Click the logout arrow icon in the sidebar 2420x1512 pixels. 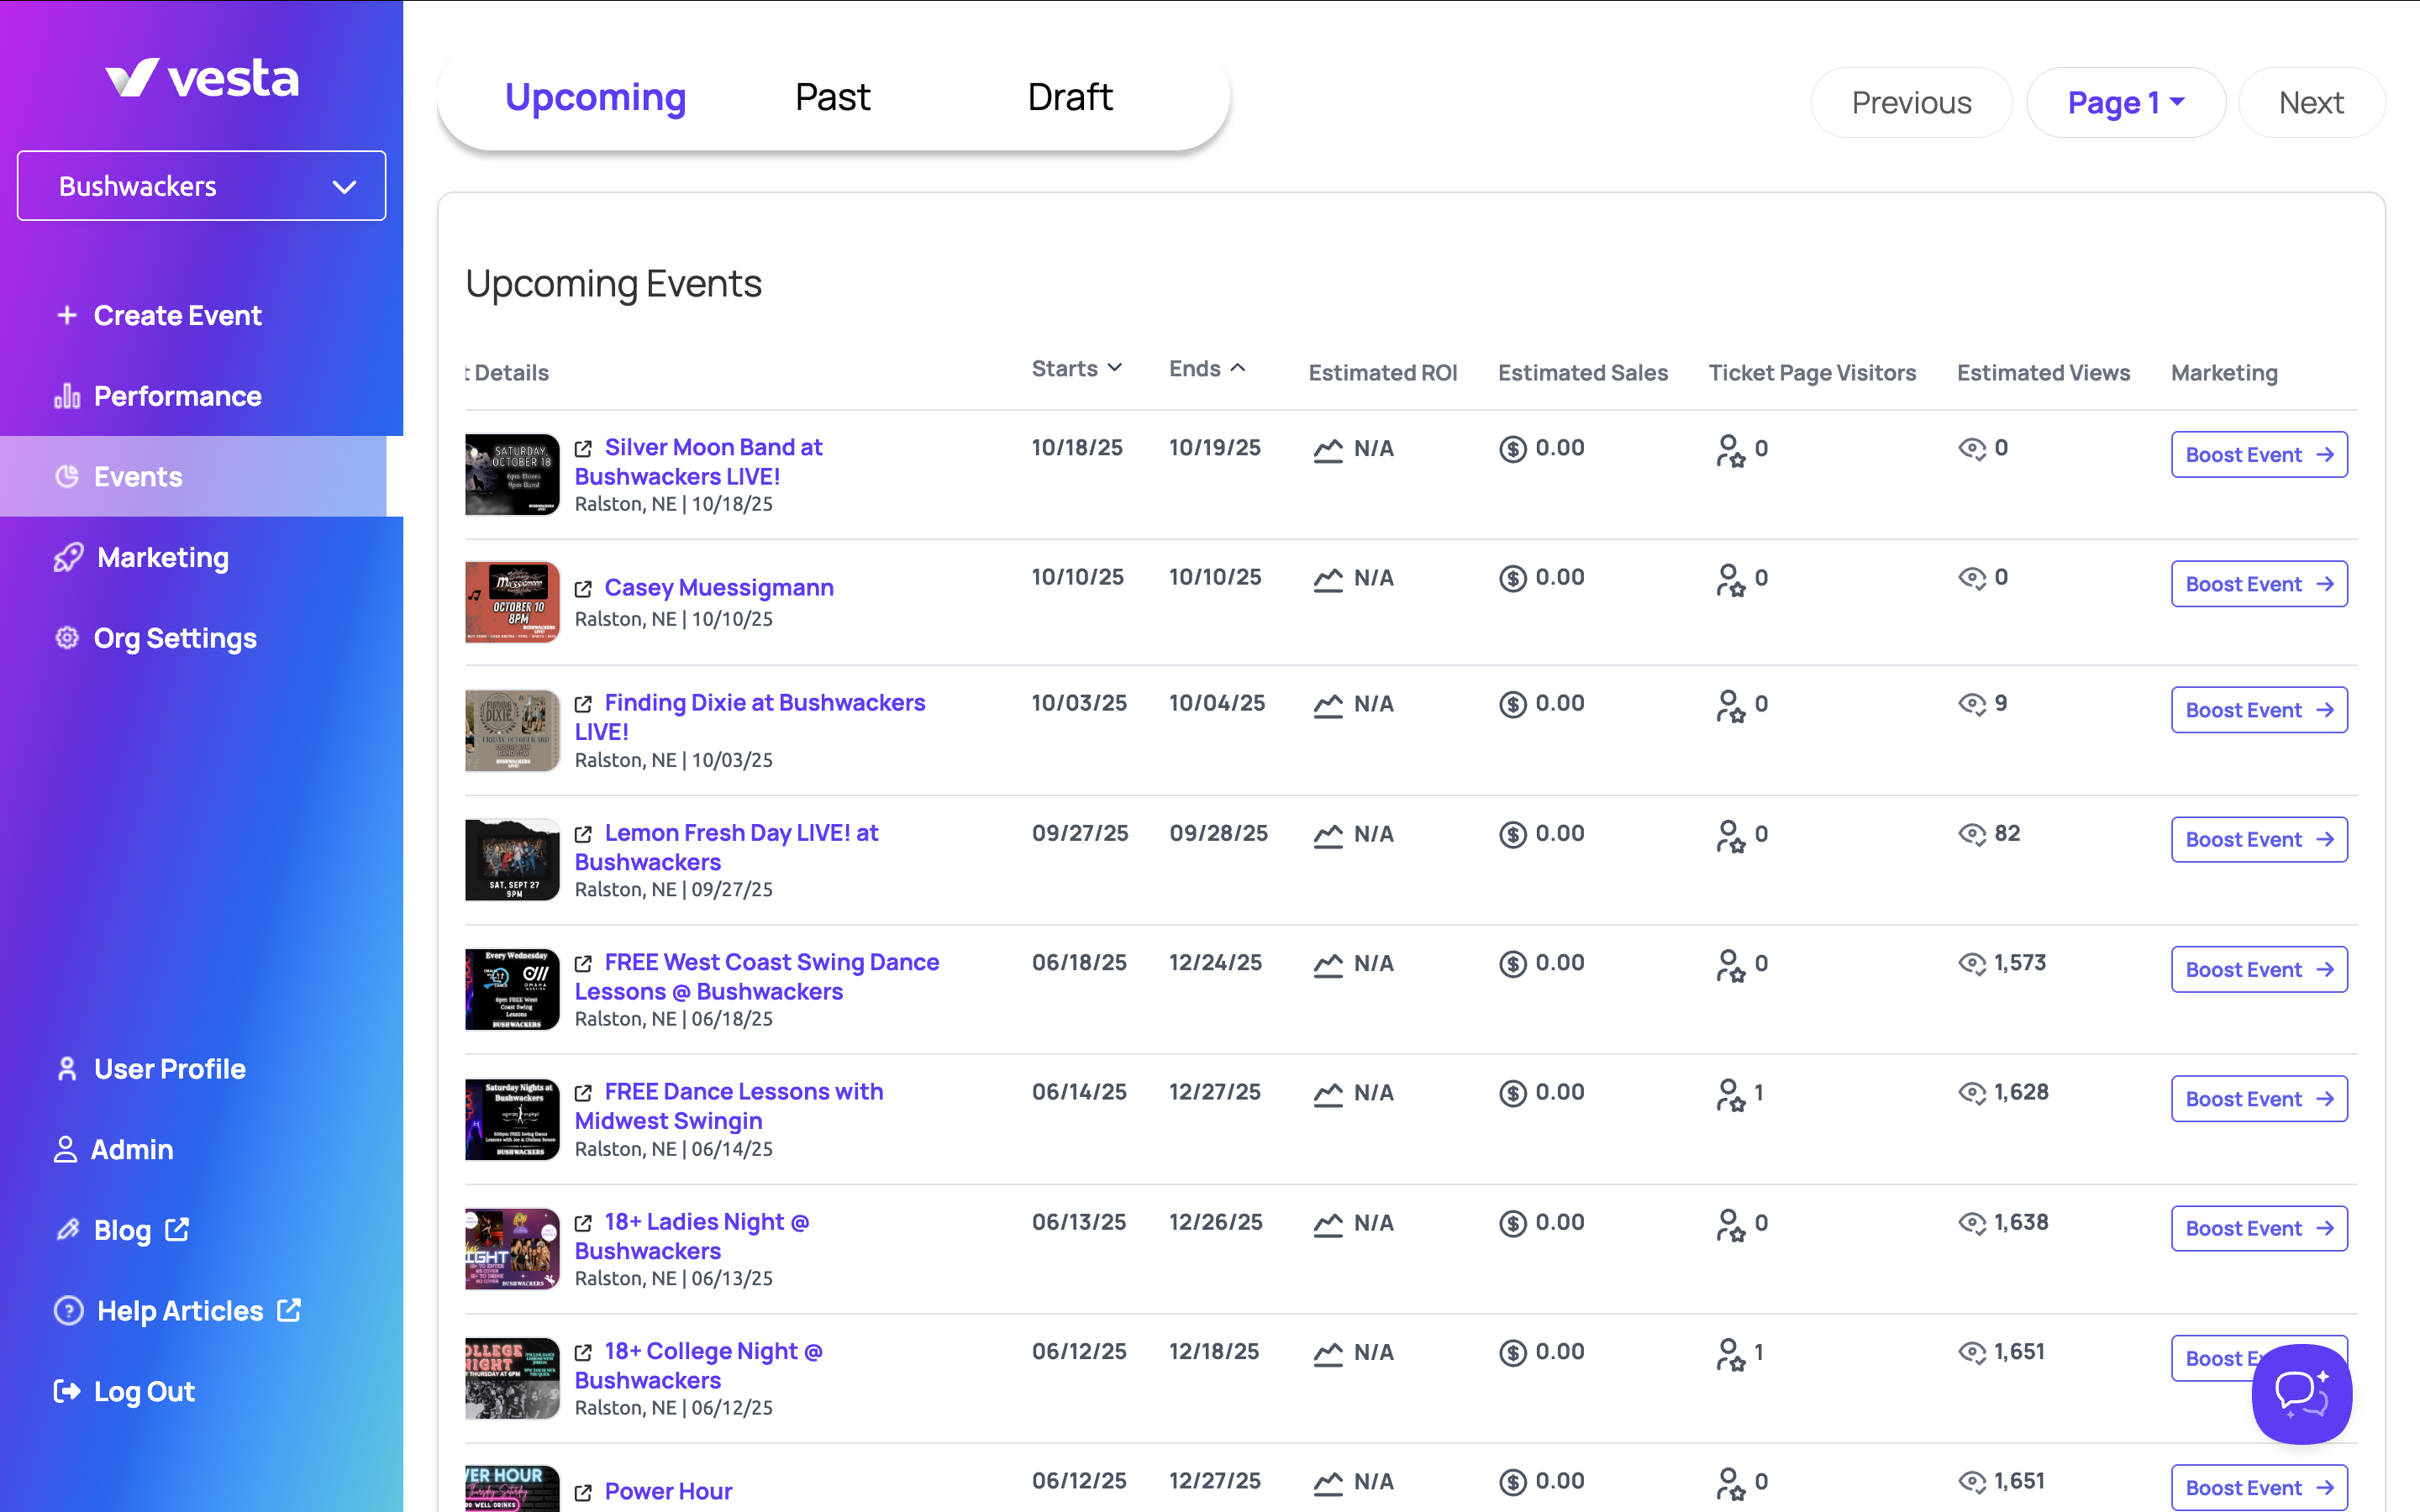click(x=67, y=1391)
